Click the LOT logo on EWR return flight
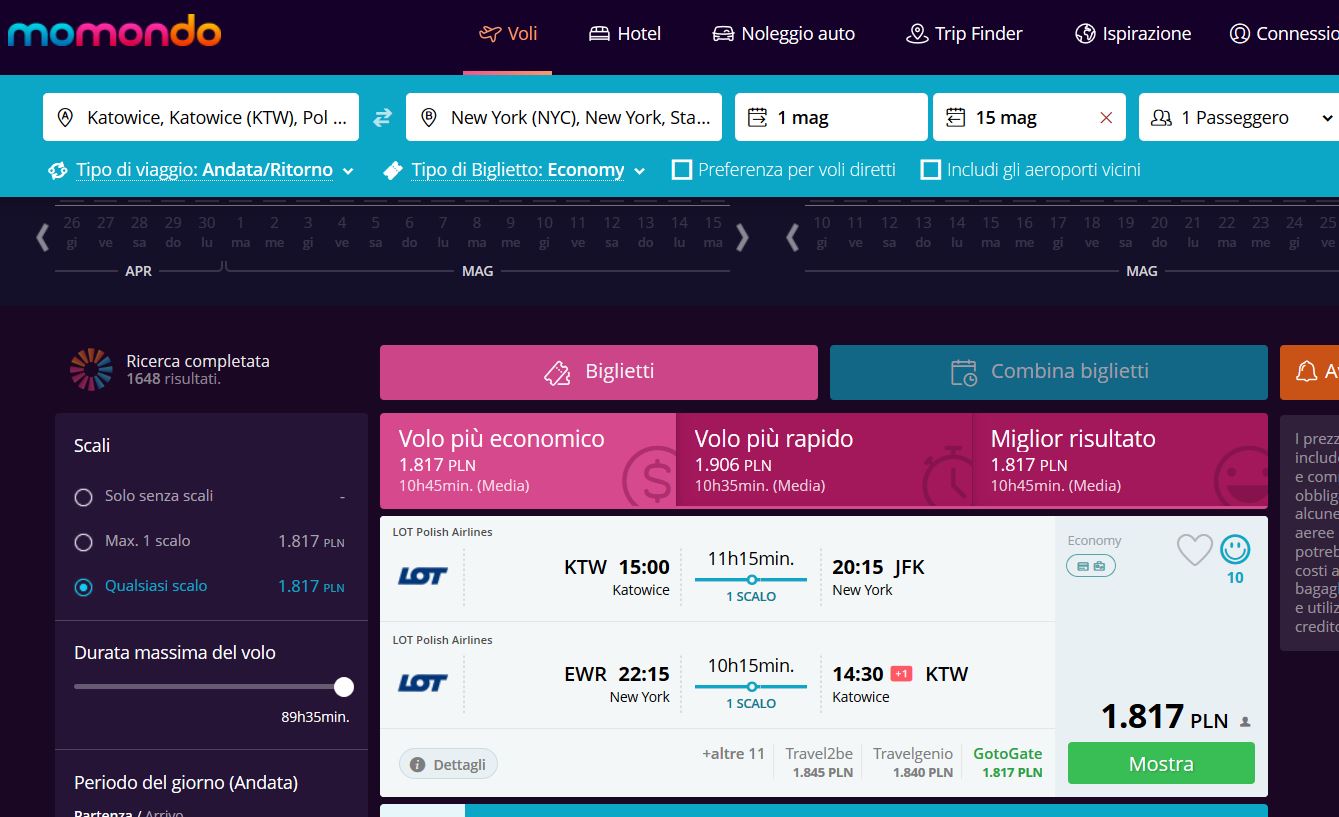This screenshot has width=1339, height=817. coord(423,683)
